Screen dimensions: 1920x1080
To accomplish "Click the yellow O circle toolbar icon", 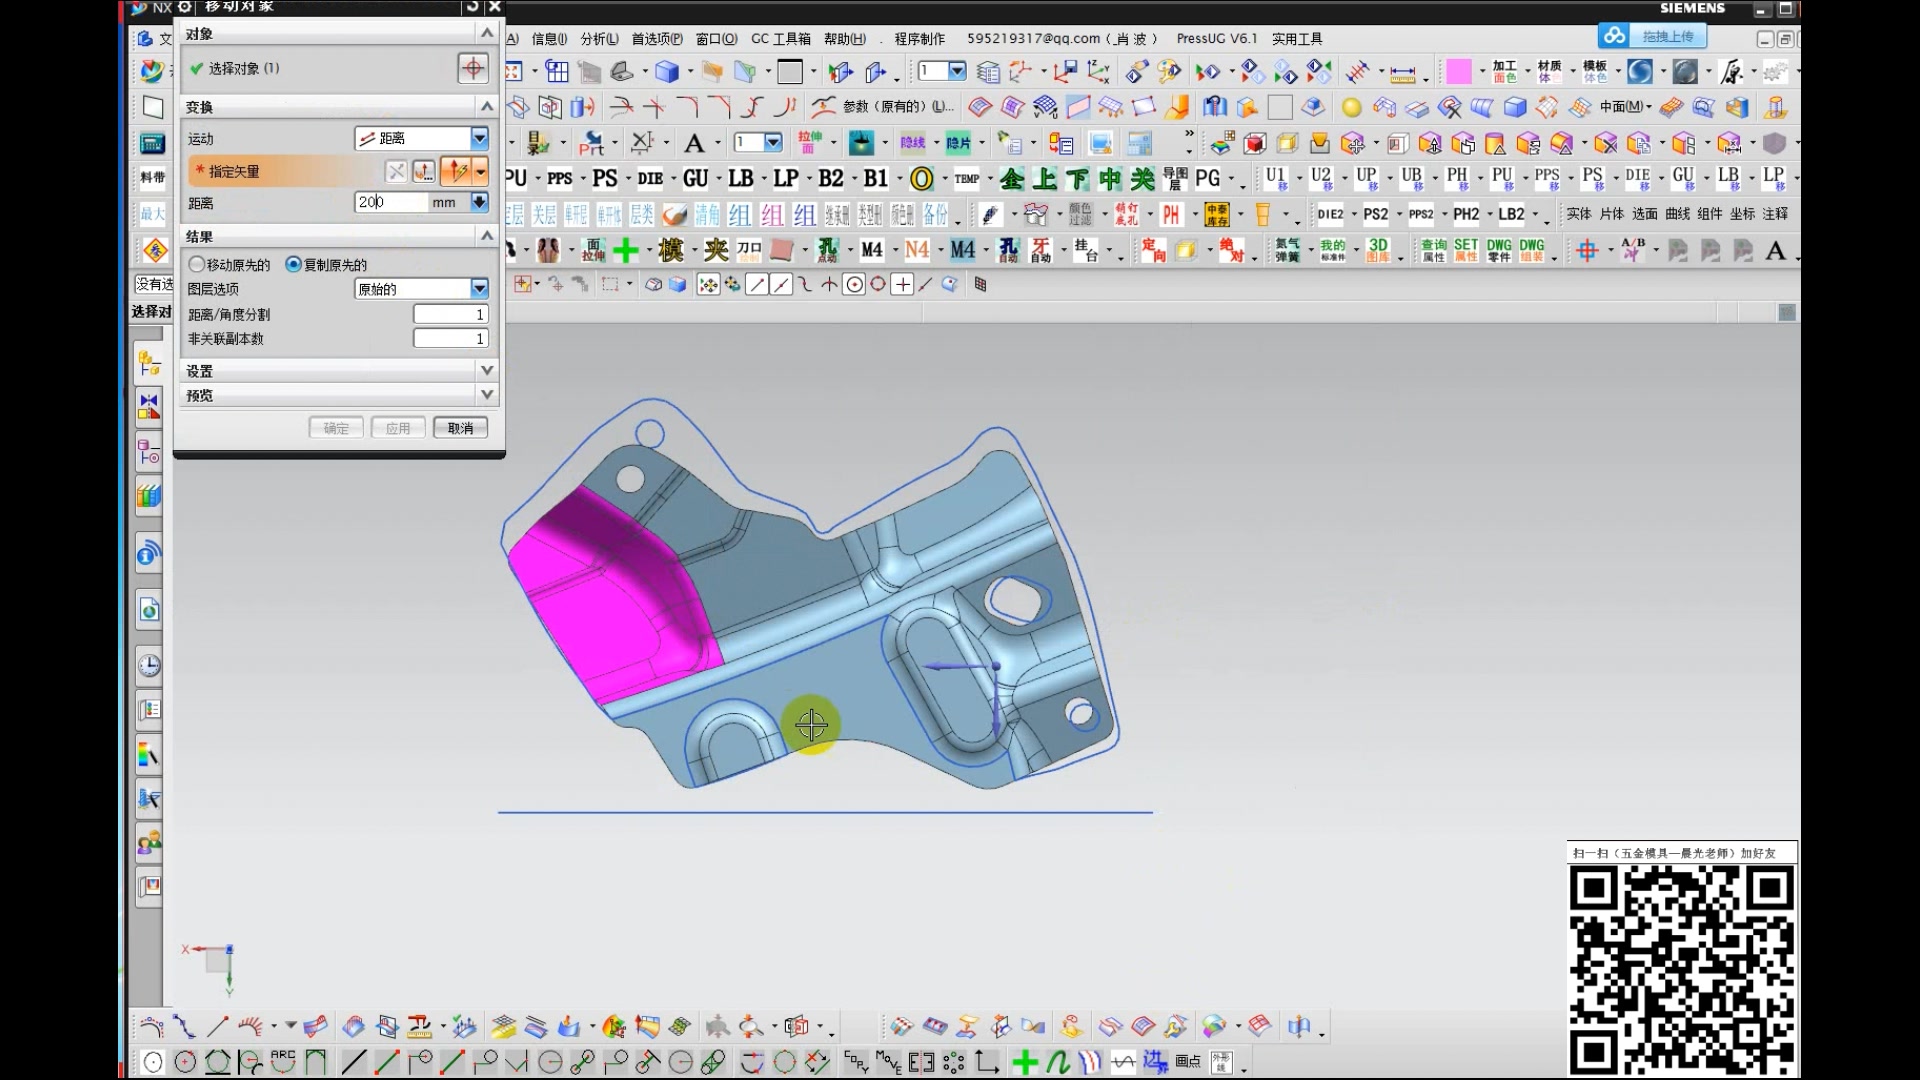I will pos(921,179).
